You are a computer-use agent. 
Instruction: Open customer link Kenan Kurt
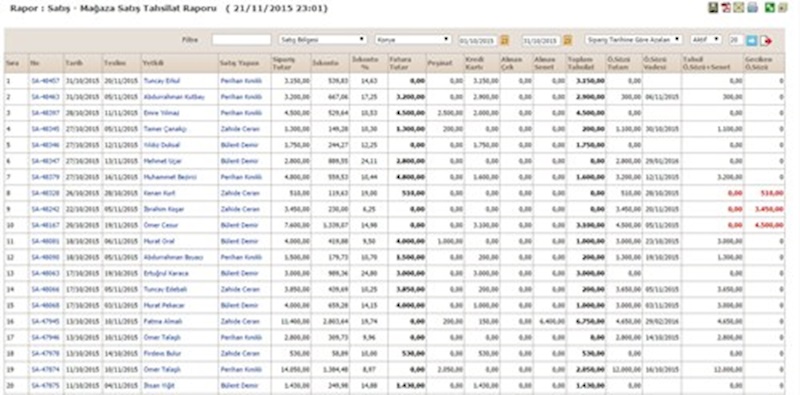point(160,193)
